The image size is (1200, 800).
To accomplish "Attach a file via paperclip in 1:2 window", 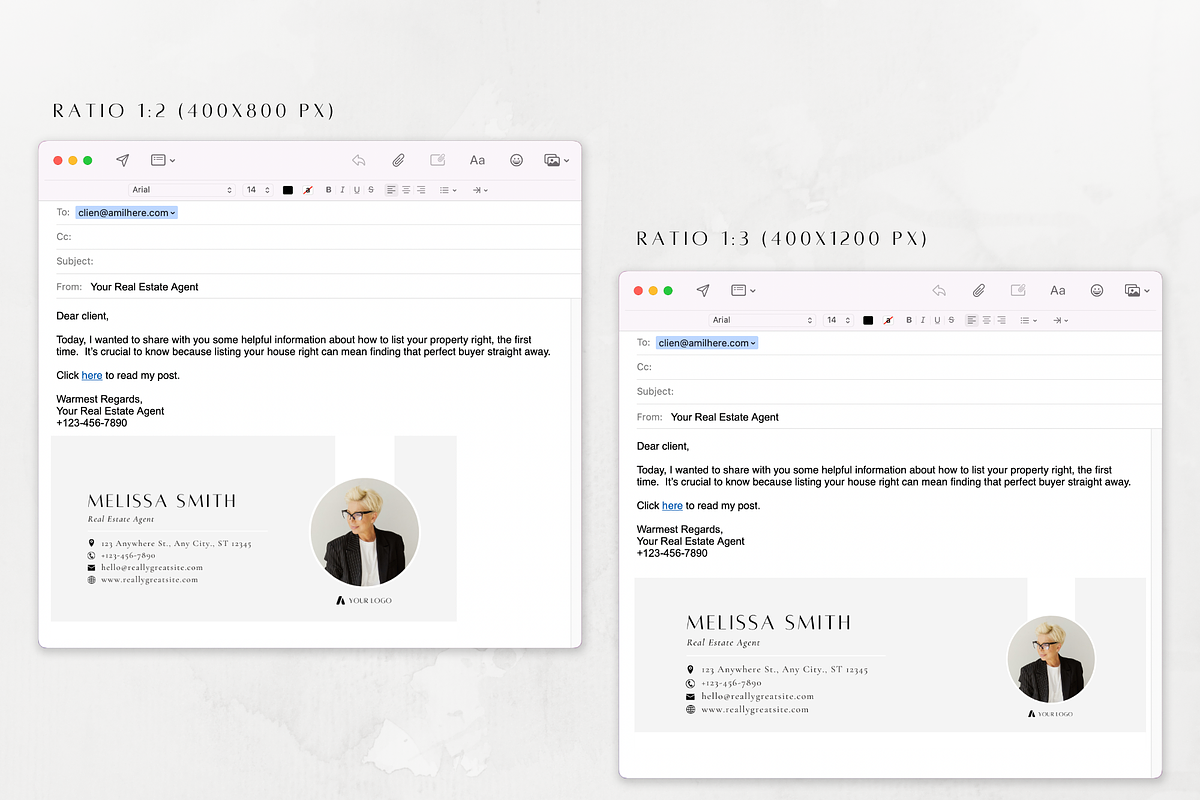I will (x=398, y=160).
